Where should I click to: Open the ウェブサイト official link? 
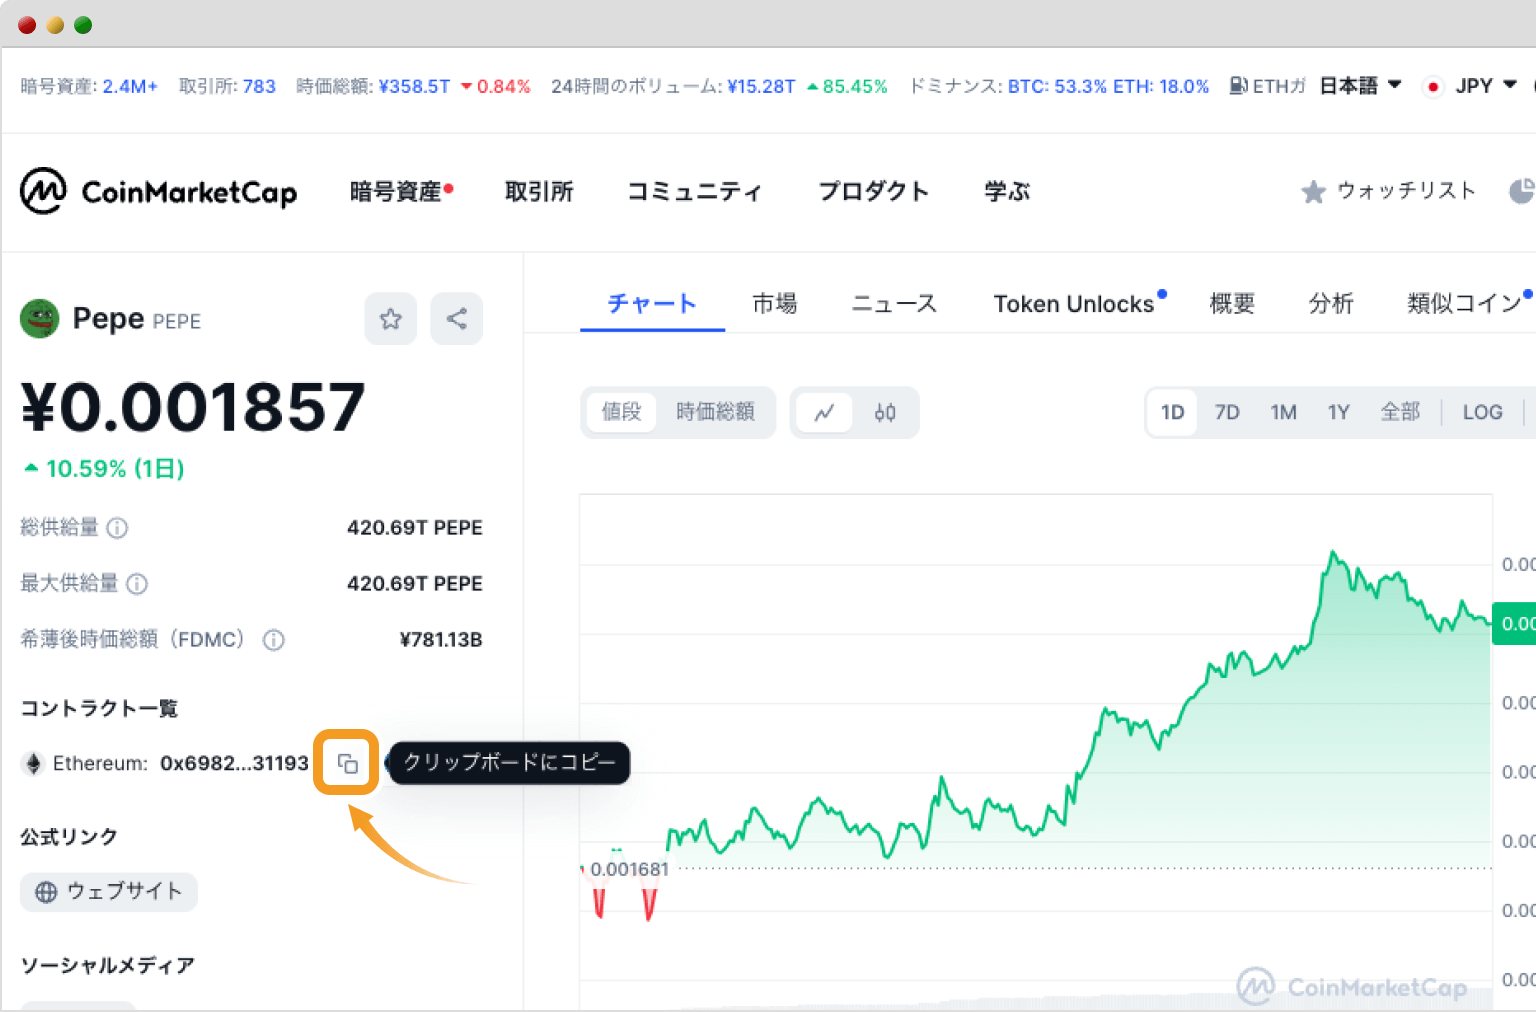109,892
